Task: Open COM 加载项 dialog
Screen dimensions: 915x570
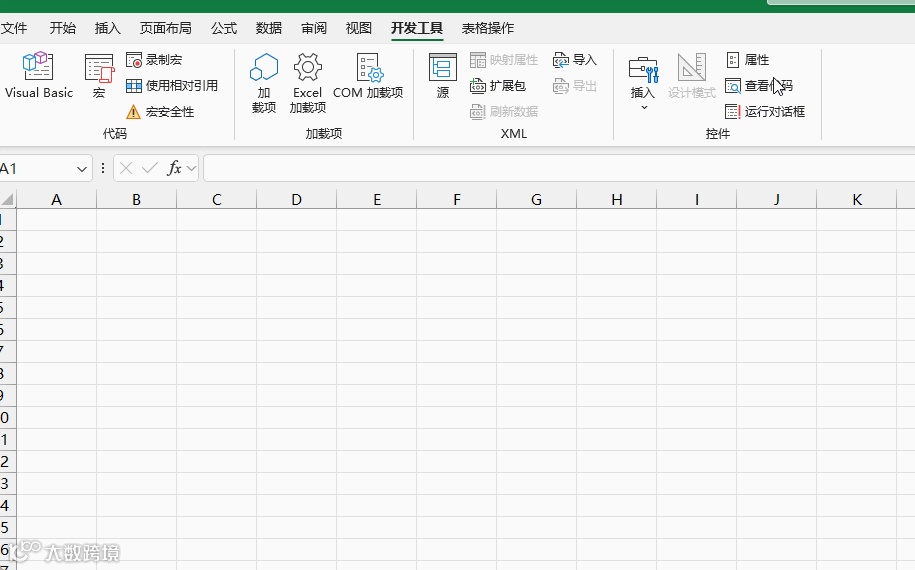Action: (368, 76)
